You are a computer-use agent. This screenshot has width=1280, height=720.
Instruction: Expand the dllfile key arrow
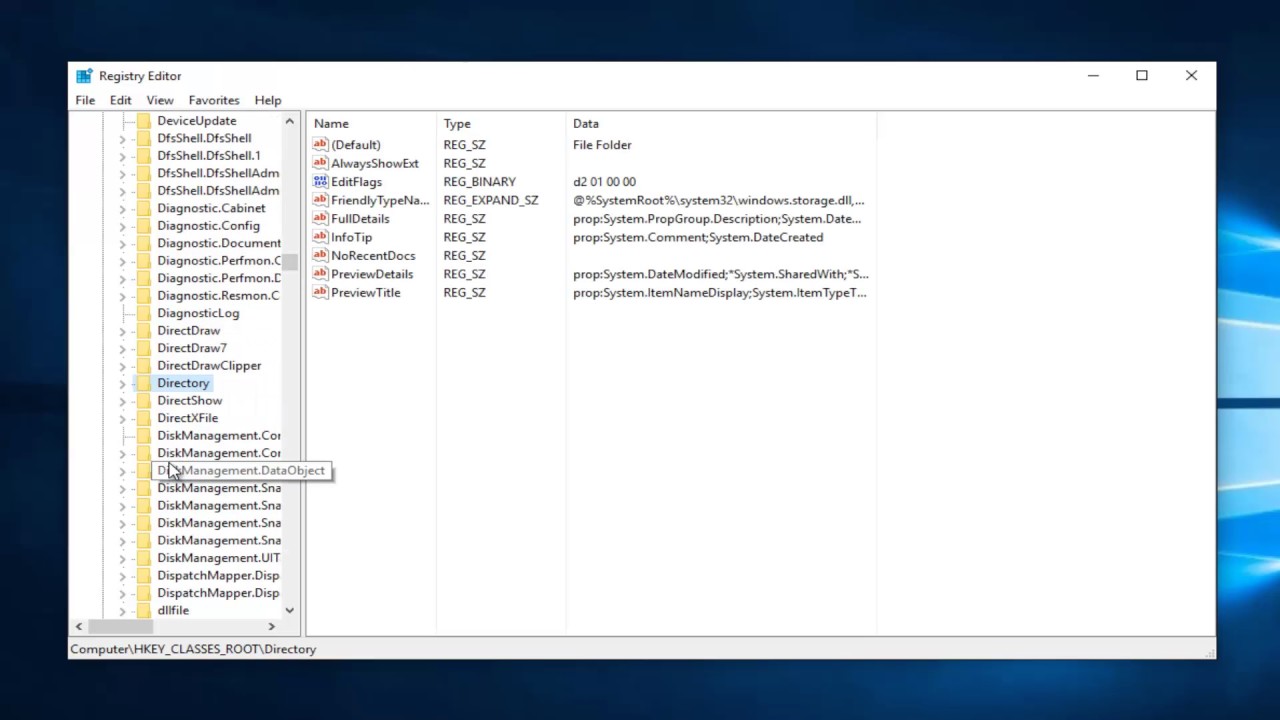tap(122, 611)
